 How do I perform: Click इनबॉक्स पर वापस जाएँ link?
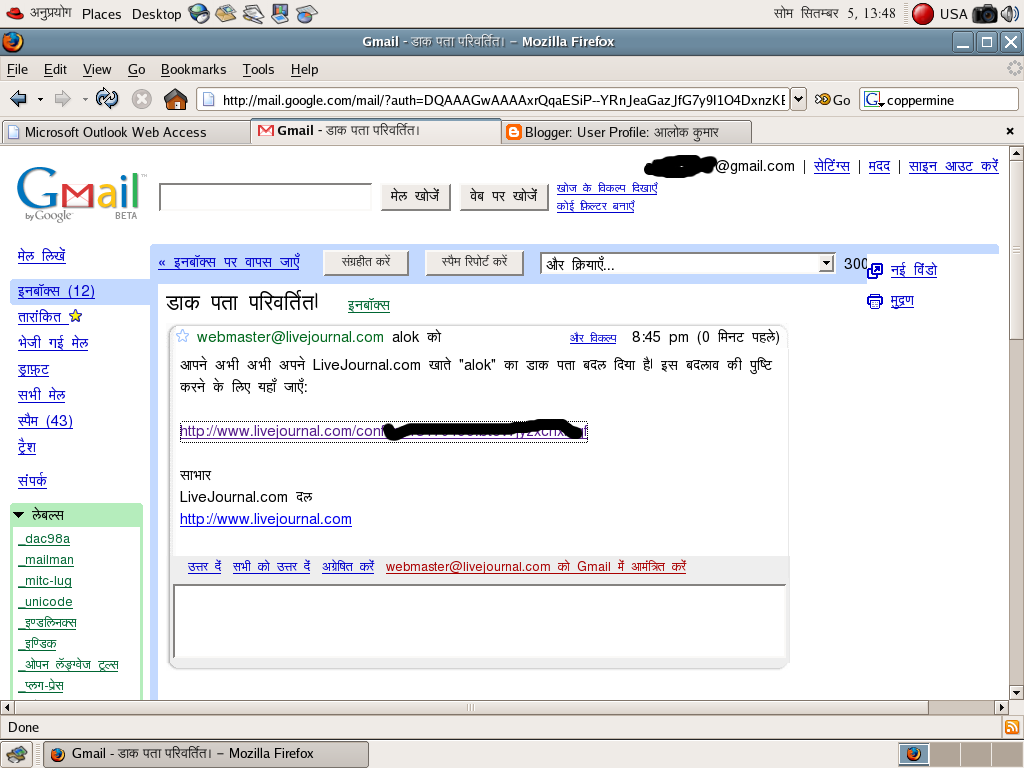[x=229, y=263]
